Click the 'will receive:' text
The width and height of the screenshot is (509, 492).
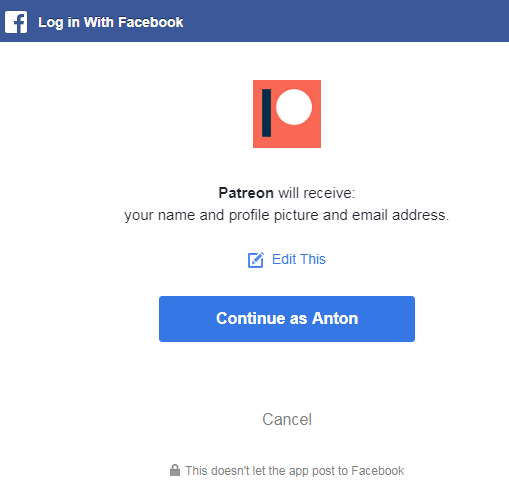(317, 193)
